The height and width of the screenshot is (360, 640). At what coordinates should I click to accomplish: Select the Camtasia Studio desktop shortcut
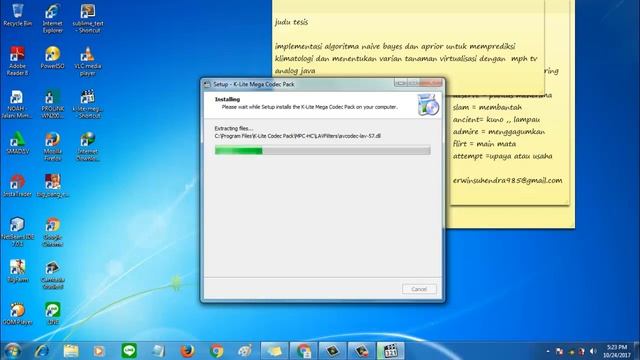pyautogui.click(x=53, y=275)
